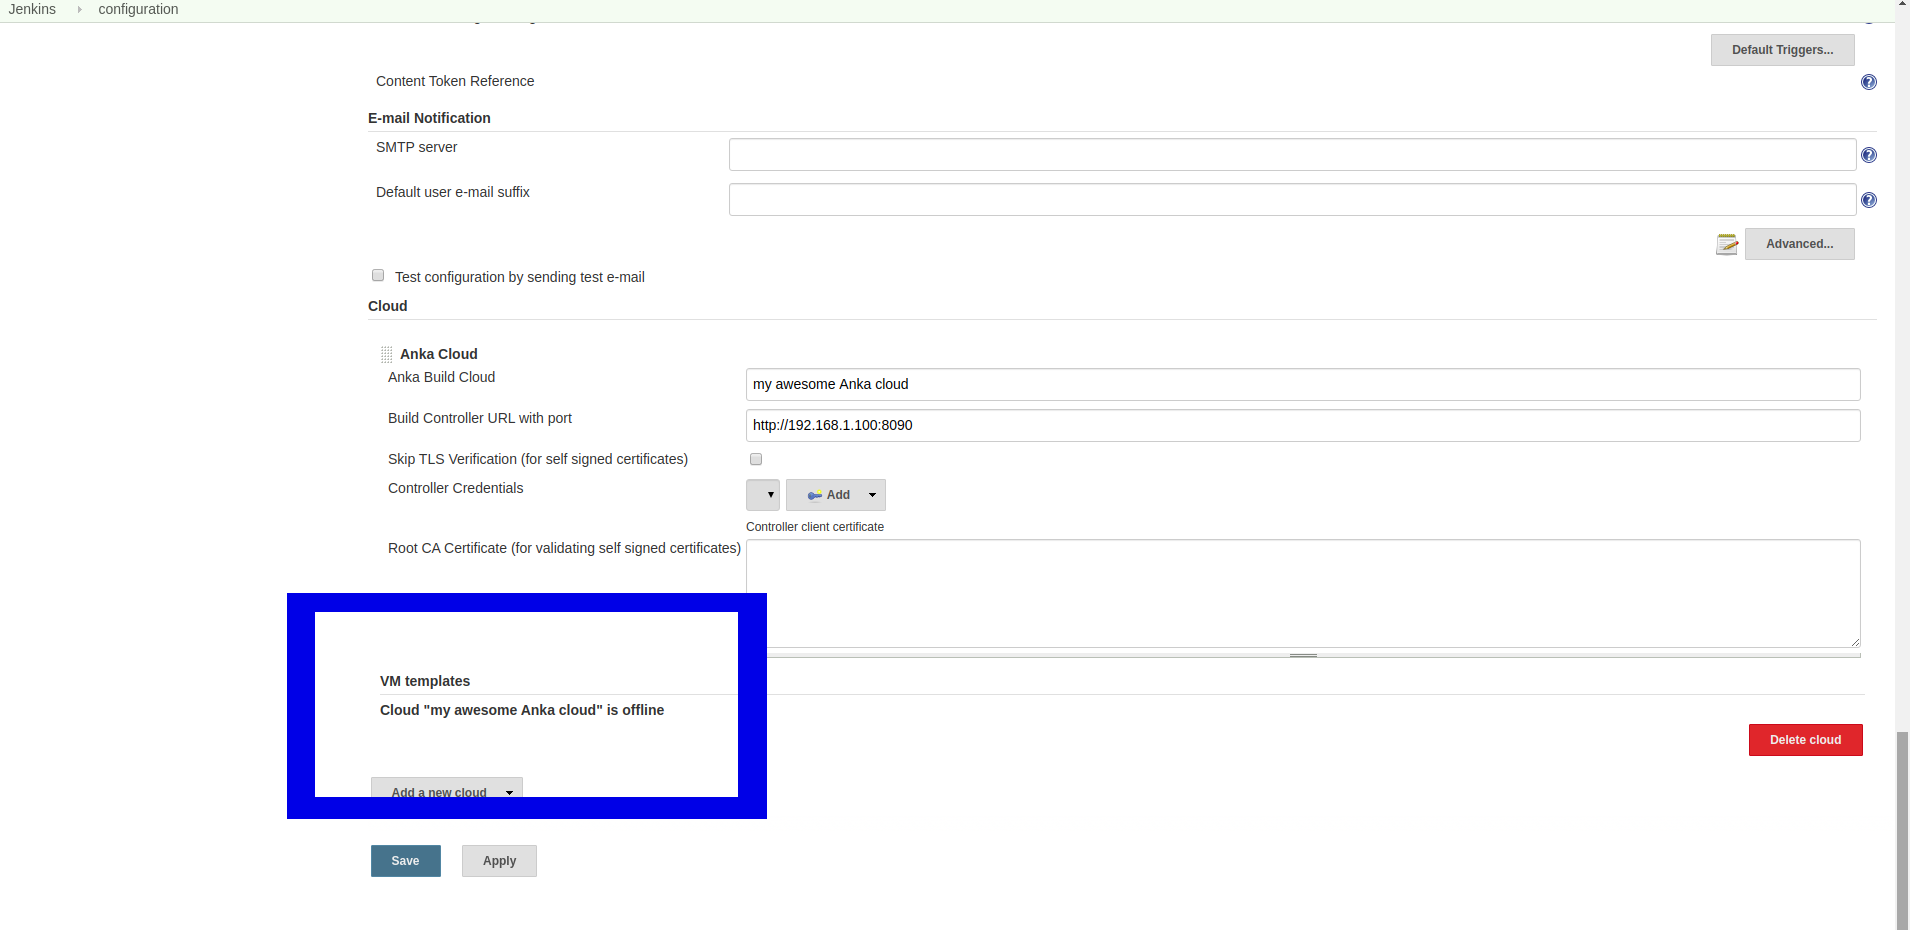Click into Root CA Certificate textarea
This screenshot has height=930, width=1910.
click(x=1303, y=594)
